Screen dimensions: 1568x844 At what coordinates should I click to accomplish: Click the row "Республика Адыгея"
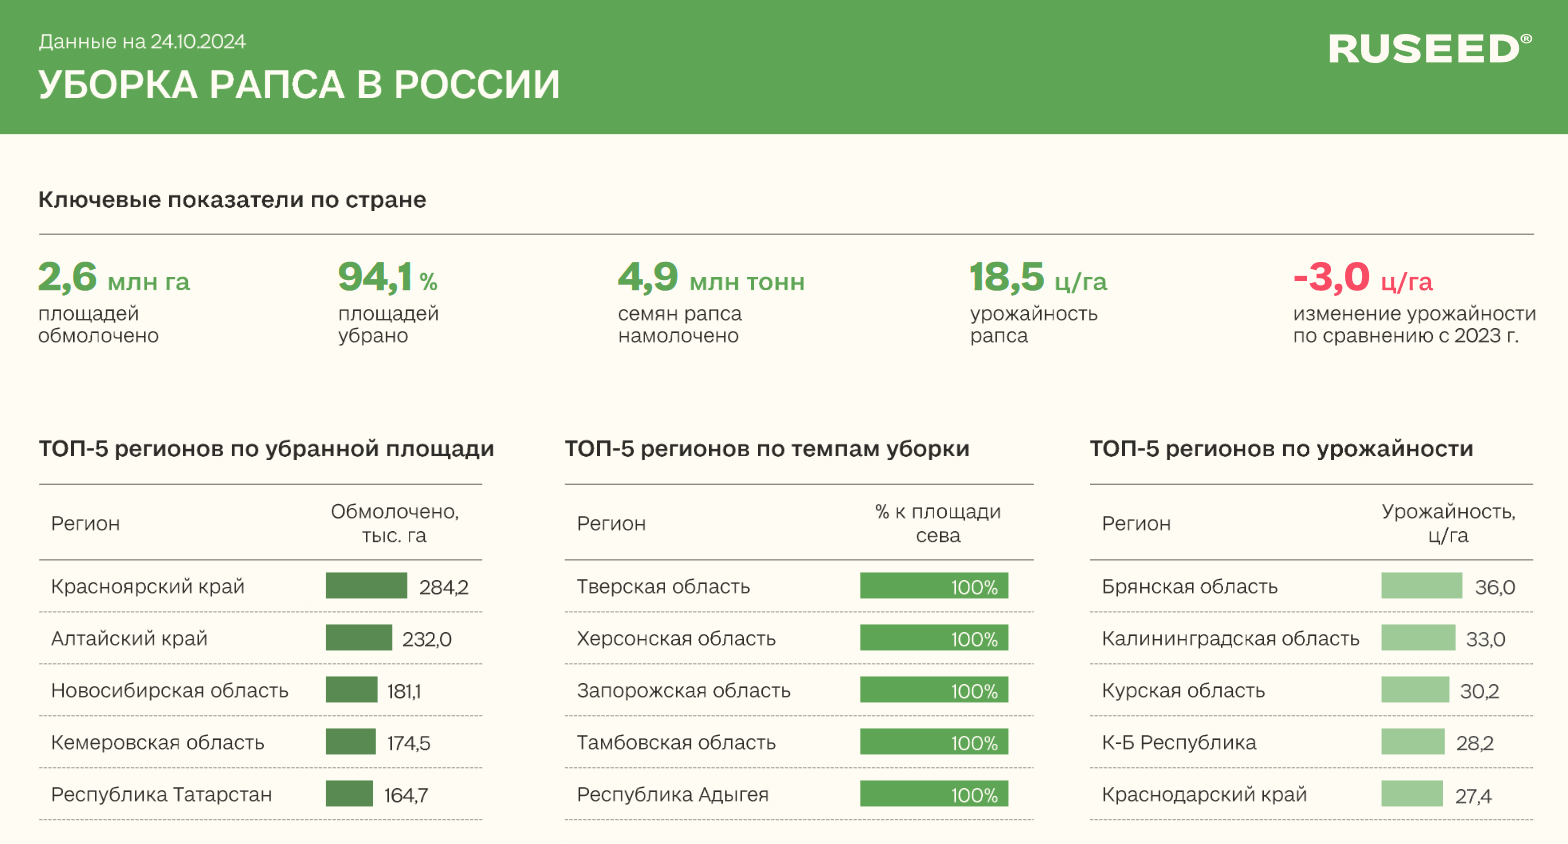799,795
